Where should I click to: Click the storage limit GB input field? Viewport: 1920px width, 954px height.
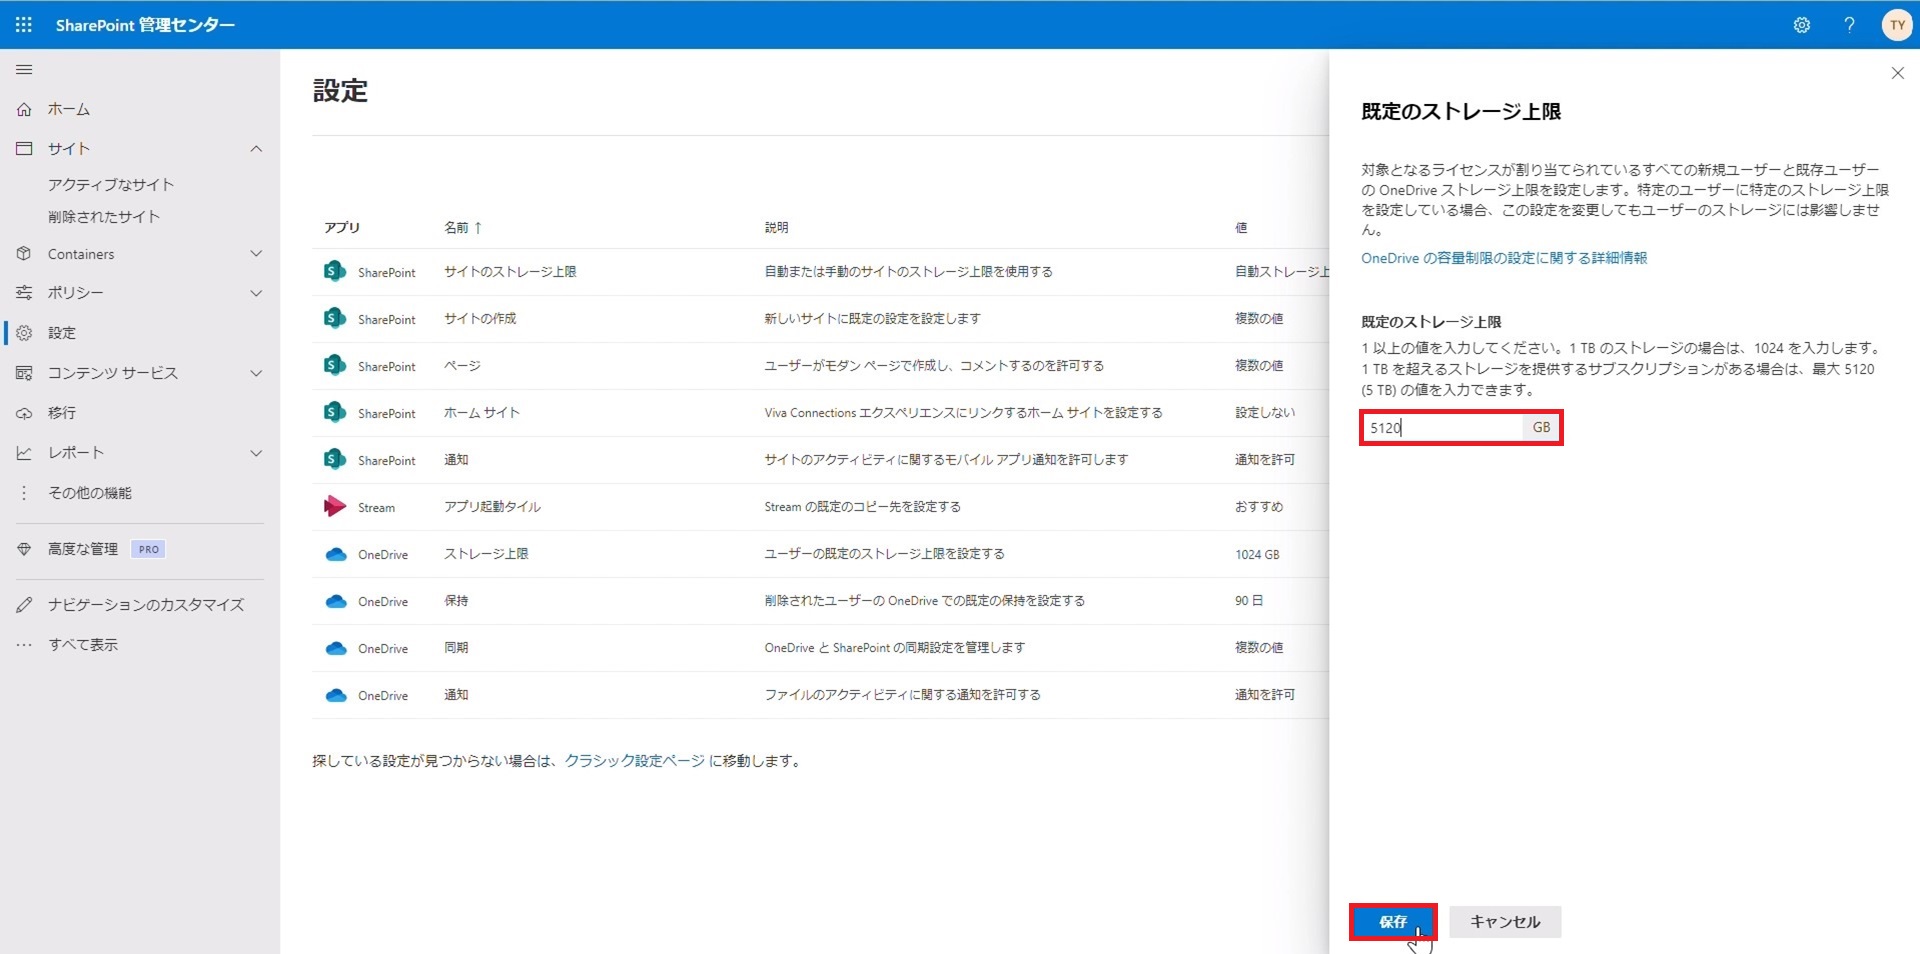(x=1442, y=427)
